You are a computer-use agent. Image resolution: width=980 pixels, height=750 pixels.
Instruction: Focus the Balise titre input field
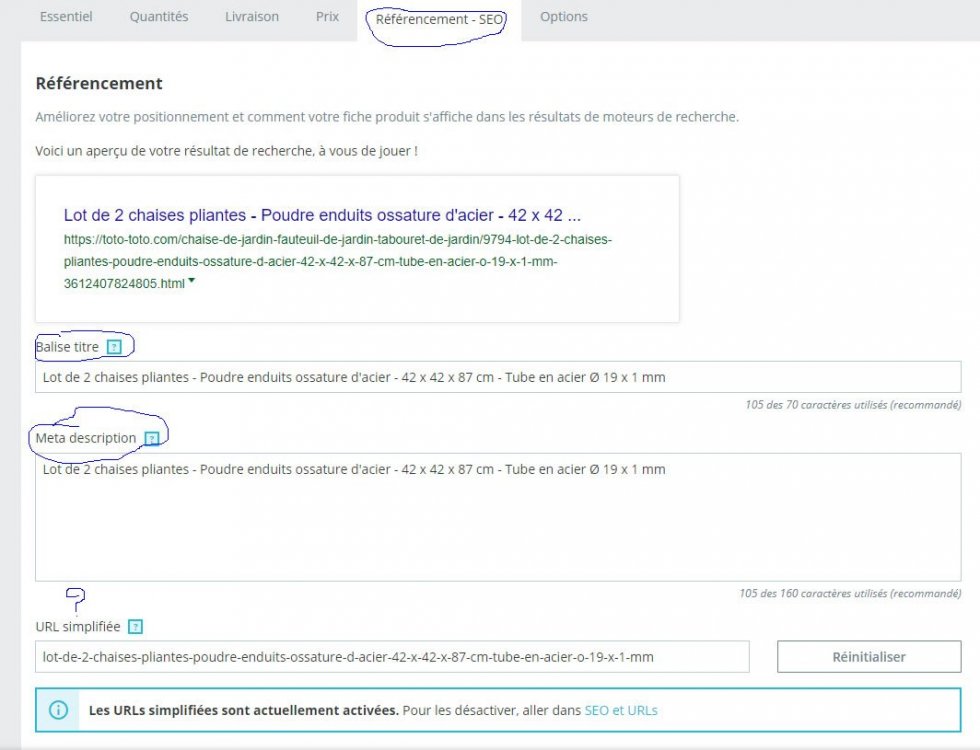tap(498, 377)
